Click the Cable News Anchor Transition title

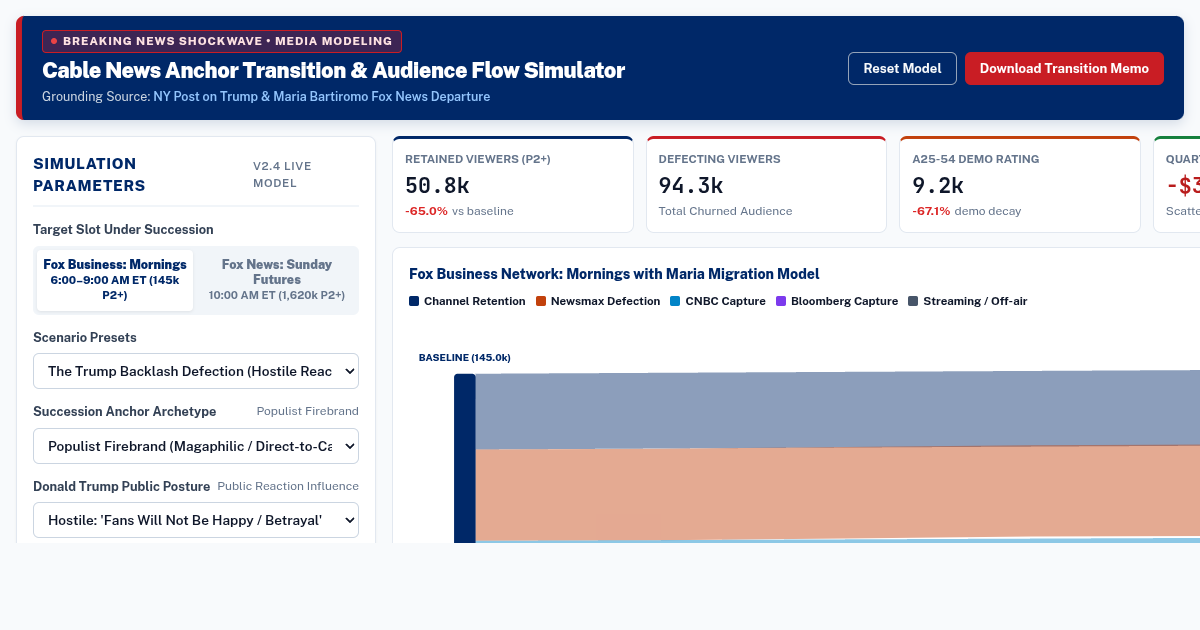pyautogui.click(x=333, y=70)
